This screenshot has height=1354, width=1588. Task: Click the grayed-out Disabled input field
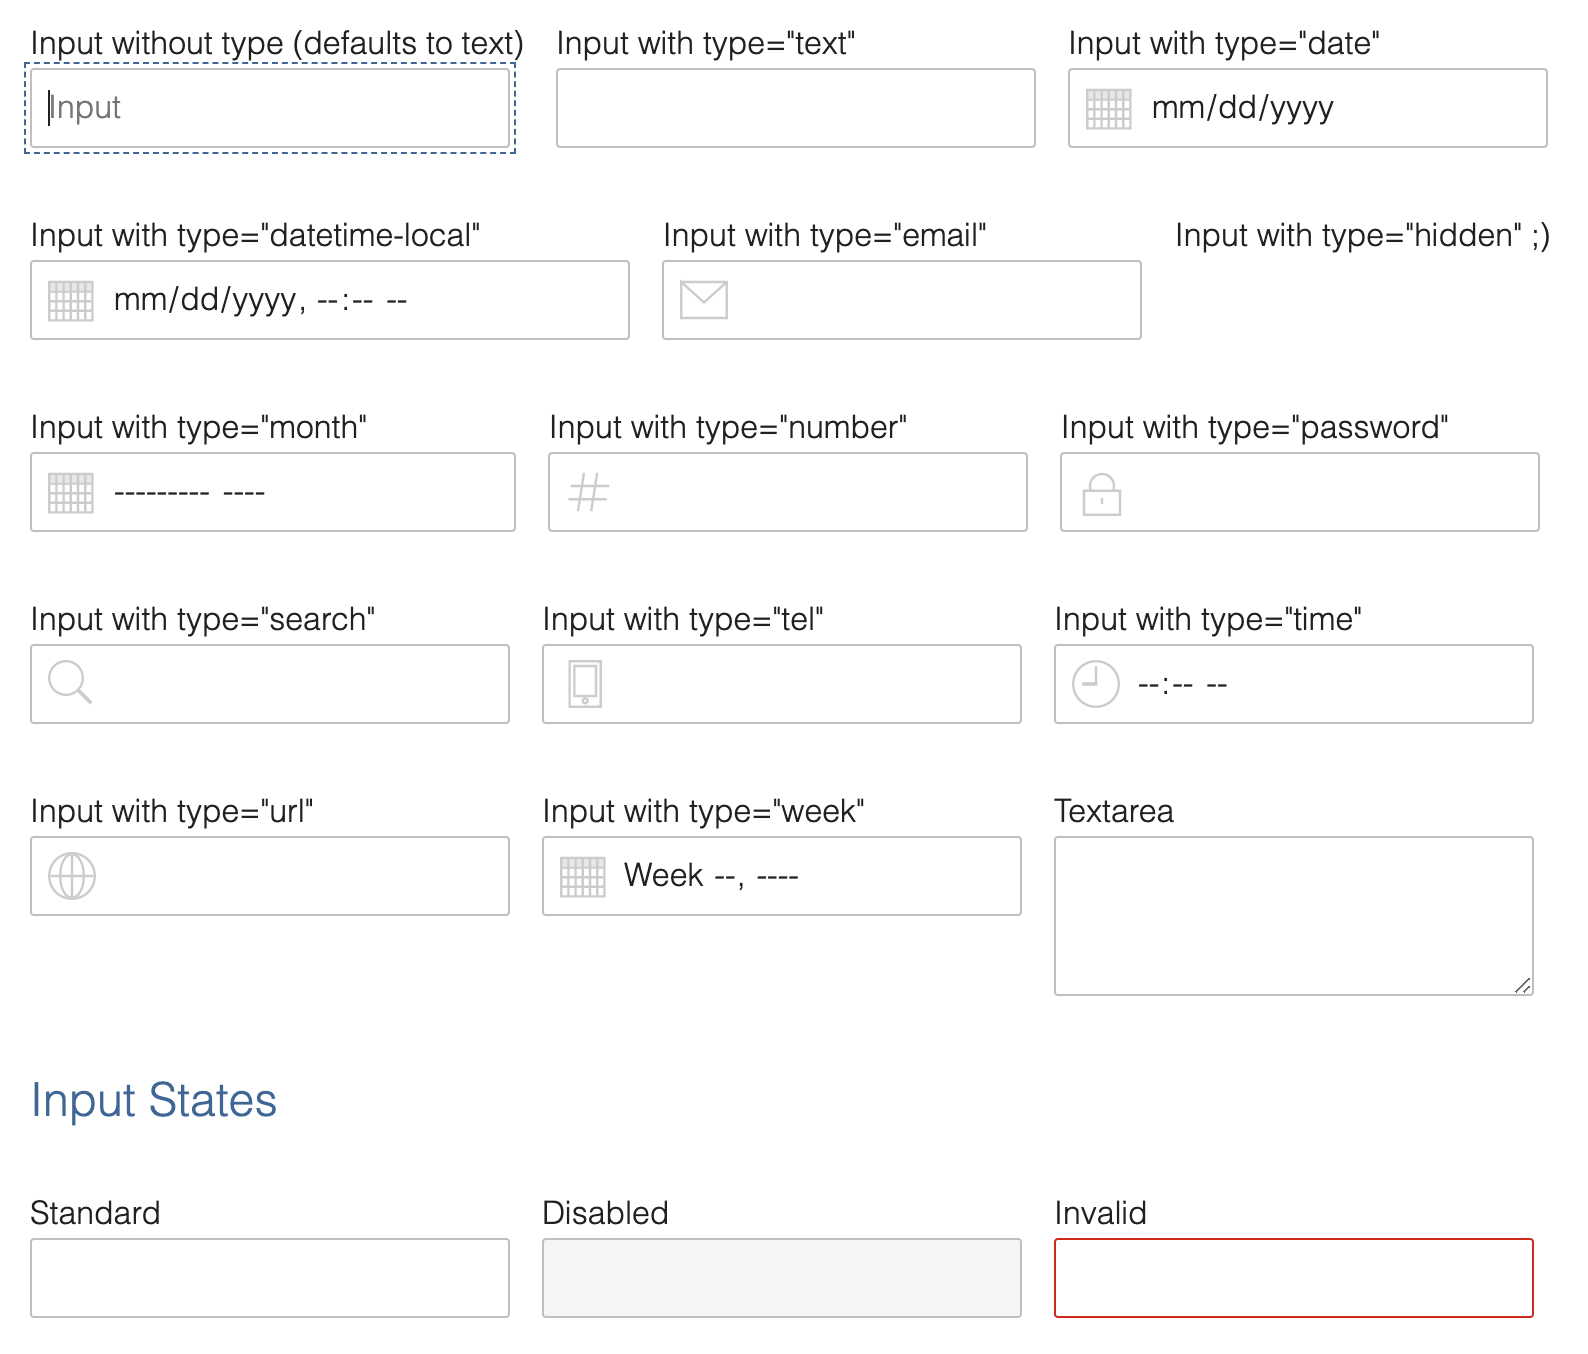(x=781, y=1278)
